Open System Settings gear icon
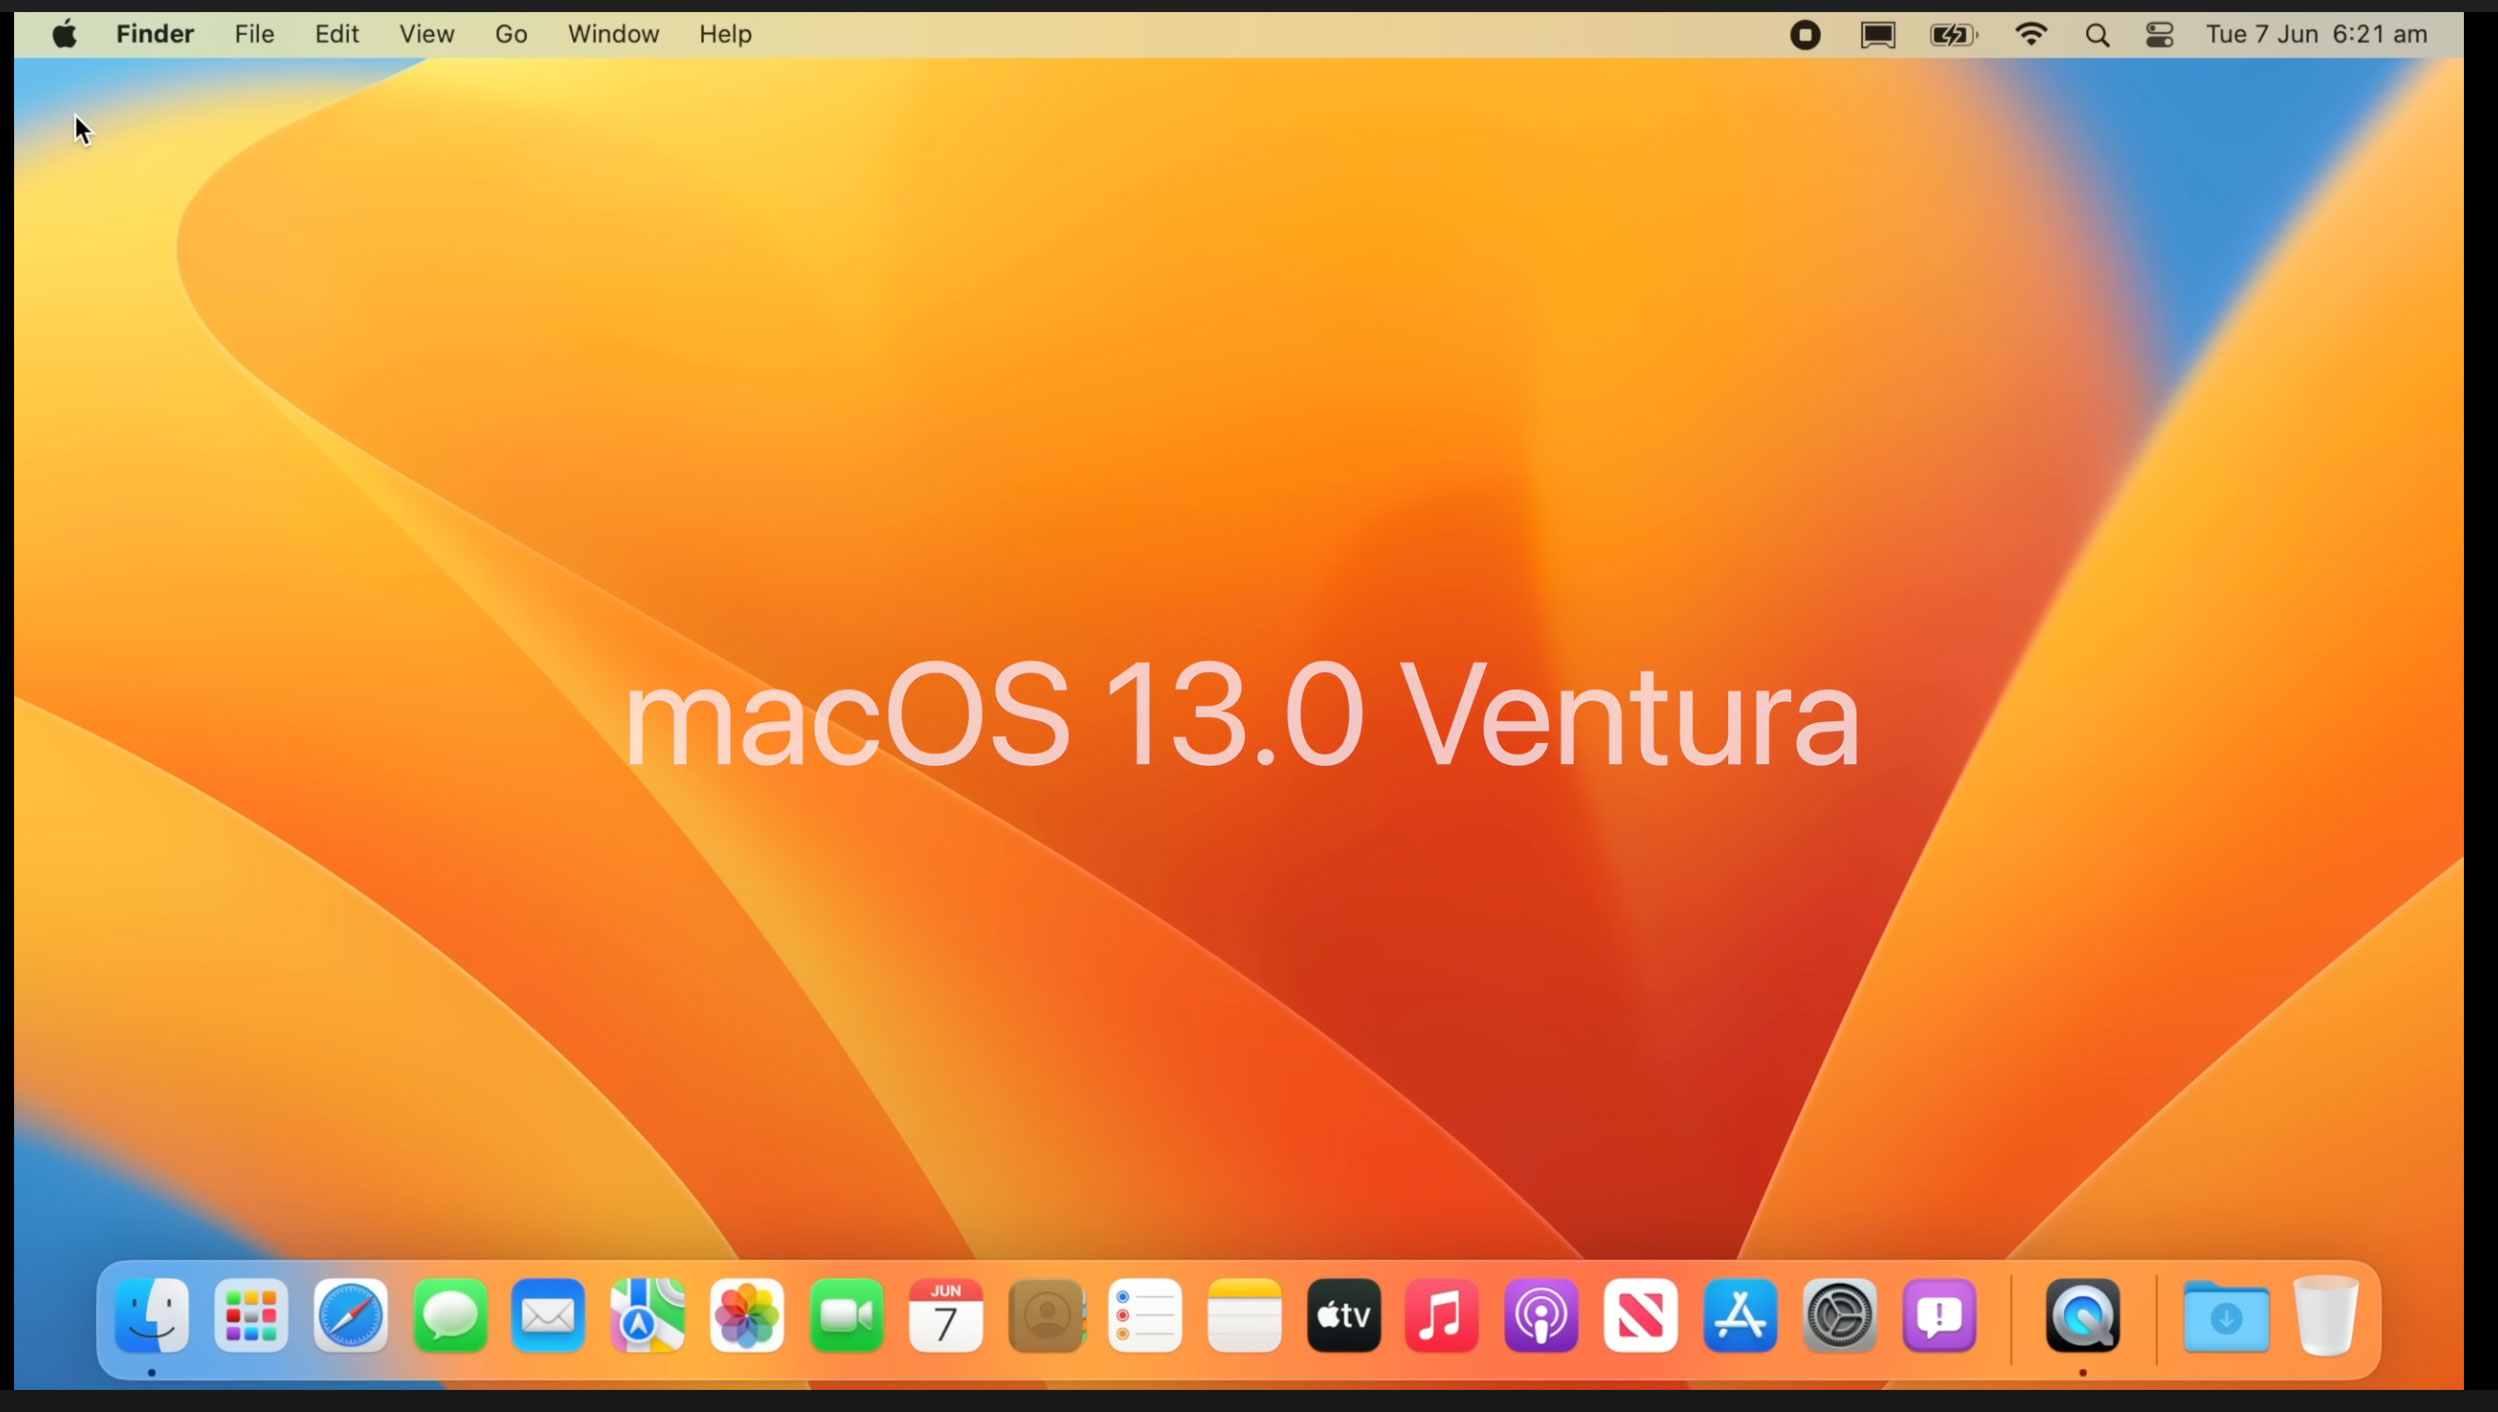This screenshot has height=1412, width=2498. tap(1840, 1316)
